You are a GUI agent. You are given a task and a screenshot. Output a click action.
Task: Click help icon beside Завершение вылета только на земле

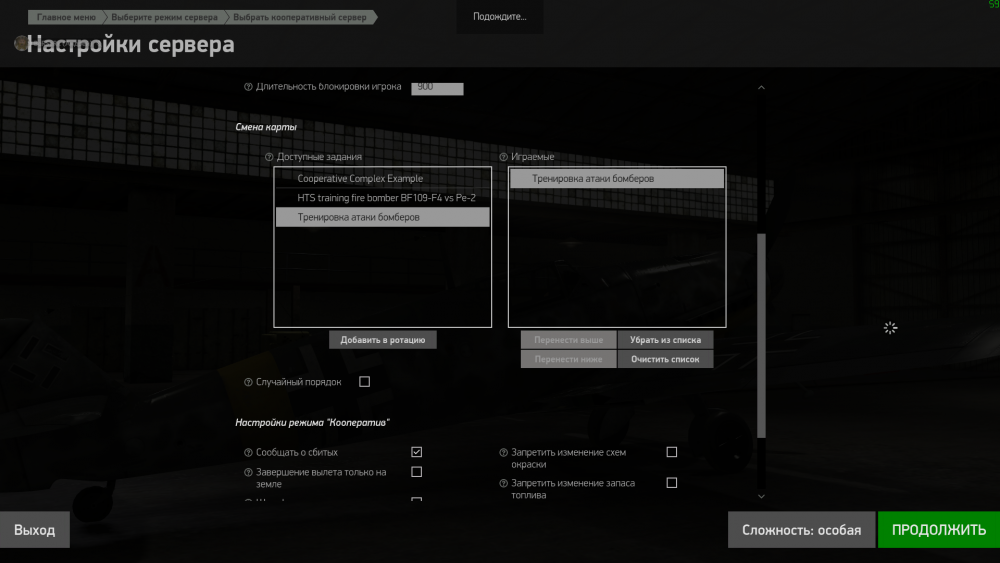(248, 472)
